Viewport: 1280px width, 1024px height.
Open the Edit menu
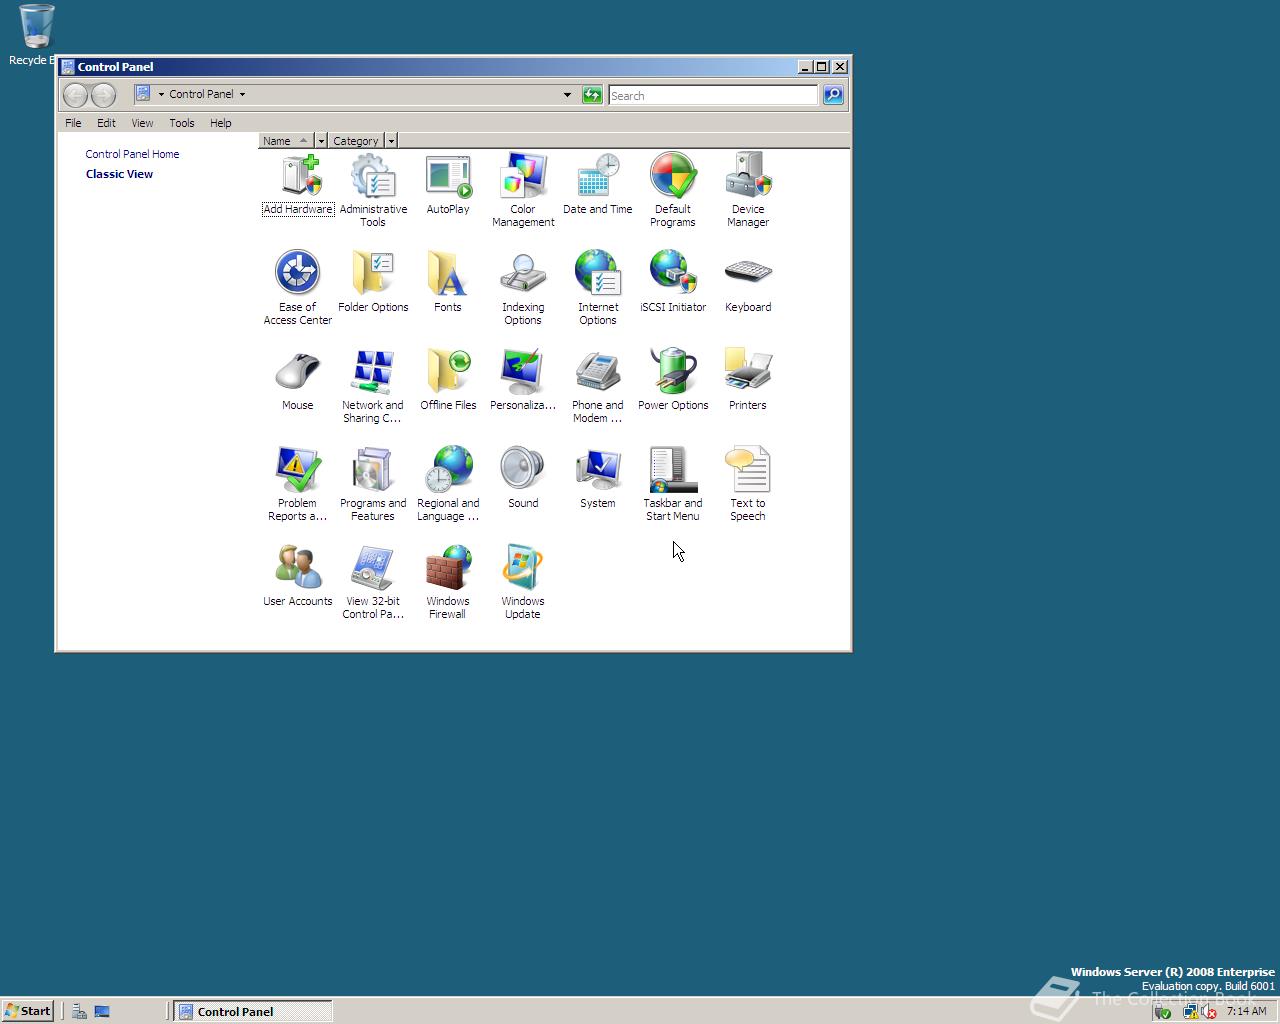[106, 123]
